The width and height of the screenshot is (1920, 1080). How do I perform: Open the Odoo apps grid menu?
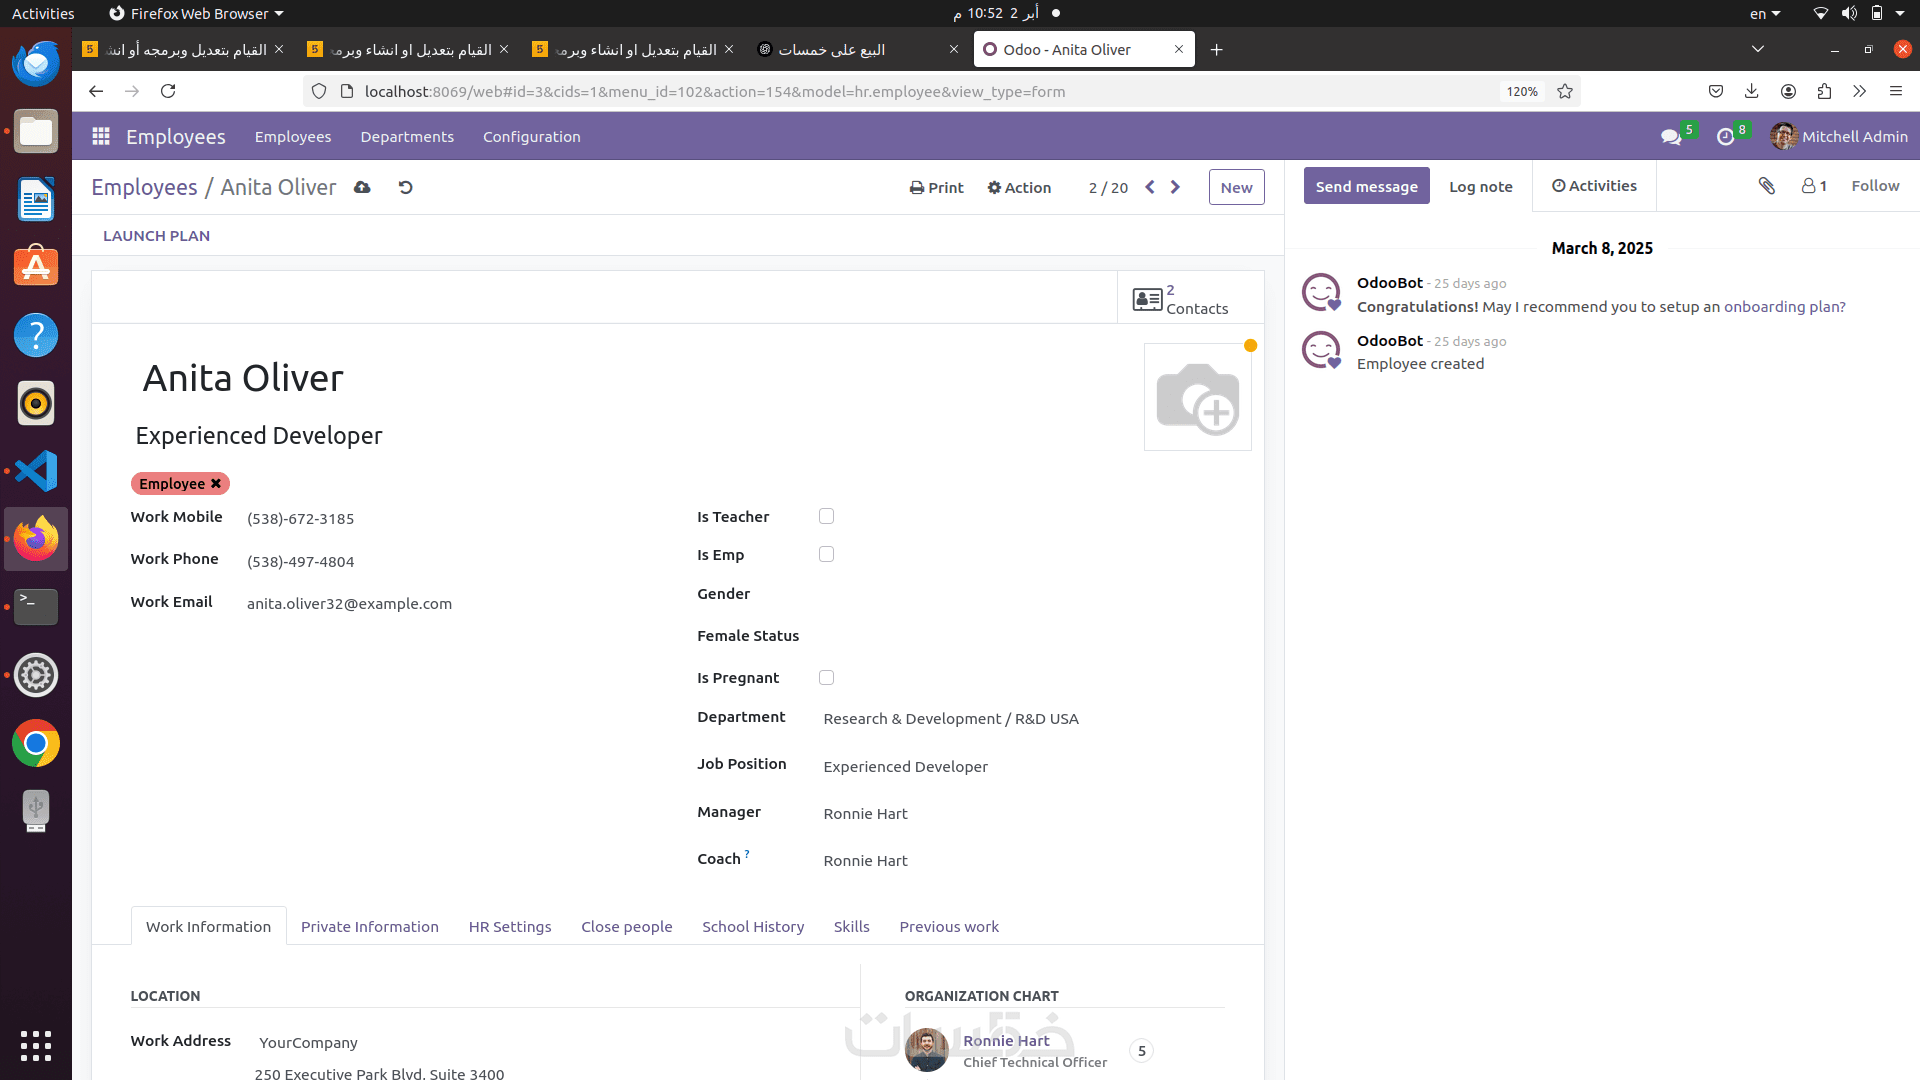click(100, 137)
